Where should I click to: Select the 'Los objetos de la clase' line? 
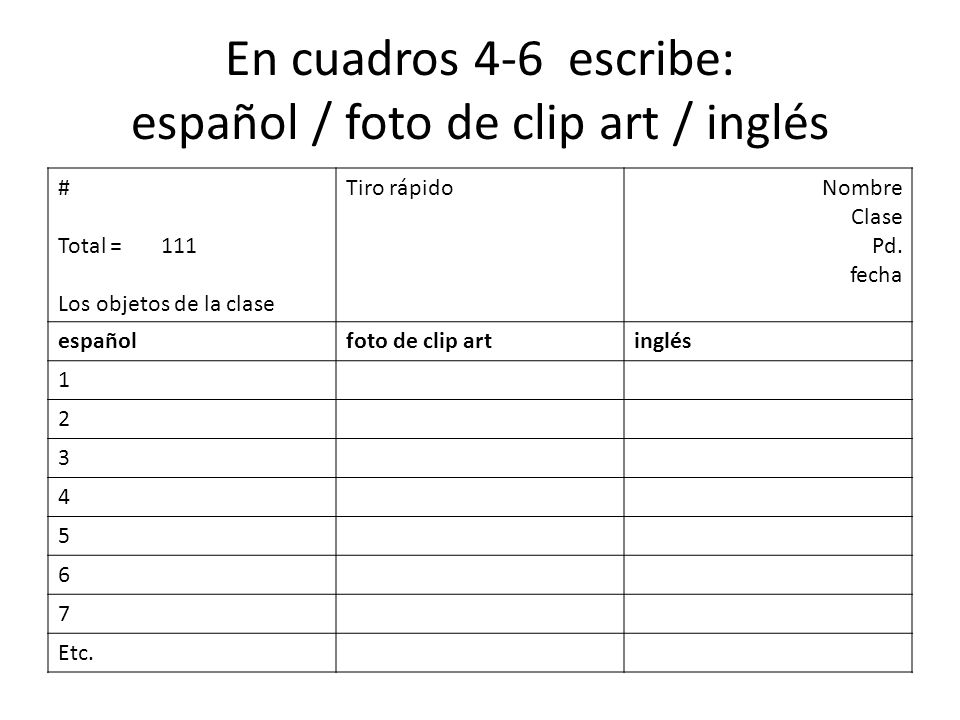point(166,304)
